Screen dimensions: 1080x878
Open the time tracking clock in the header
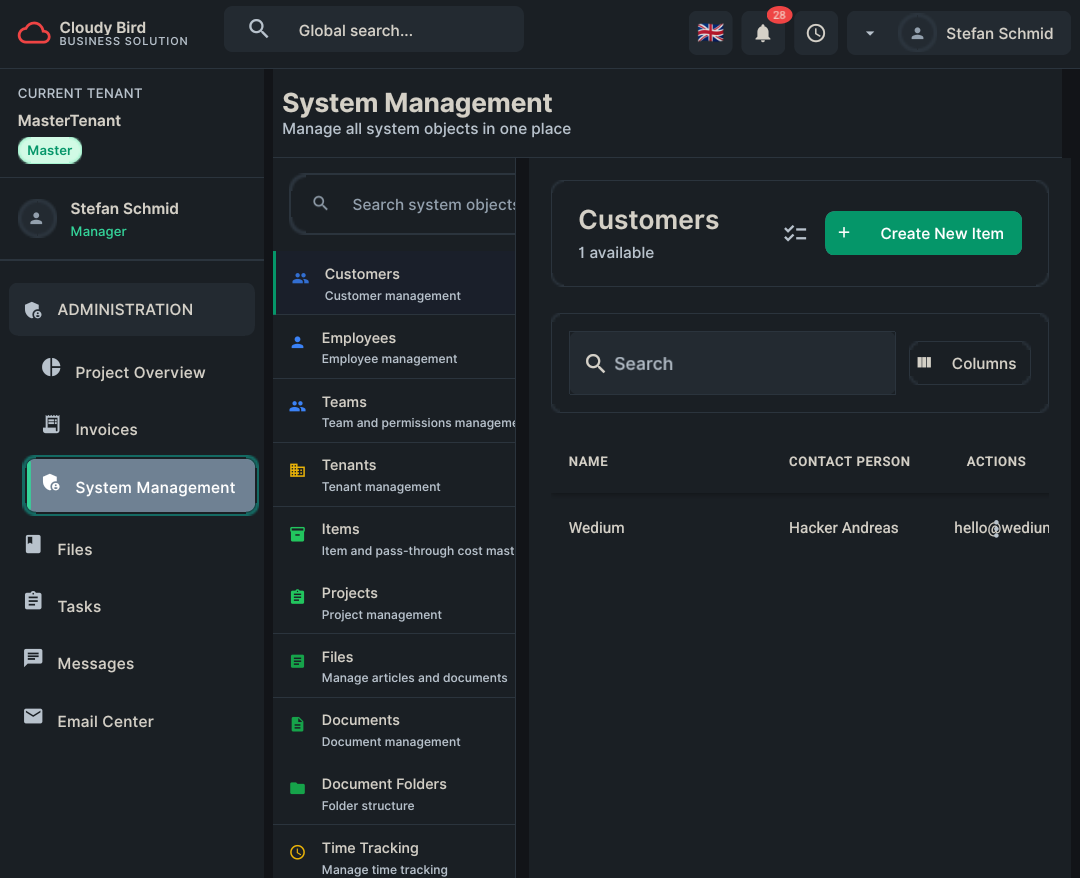pyautogui.click(x=815, y=32)
